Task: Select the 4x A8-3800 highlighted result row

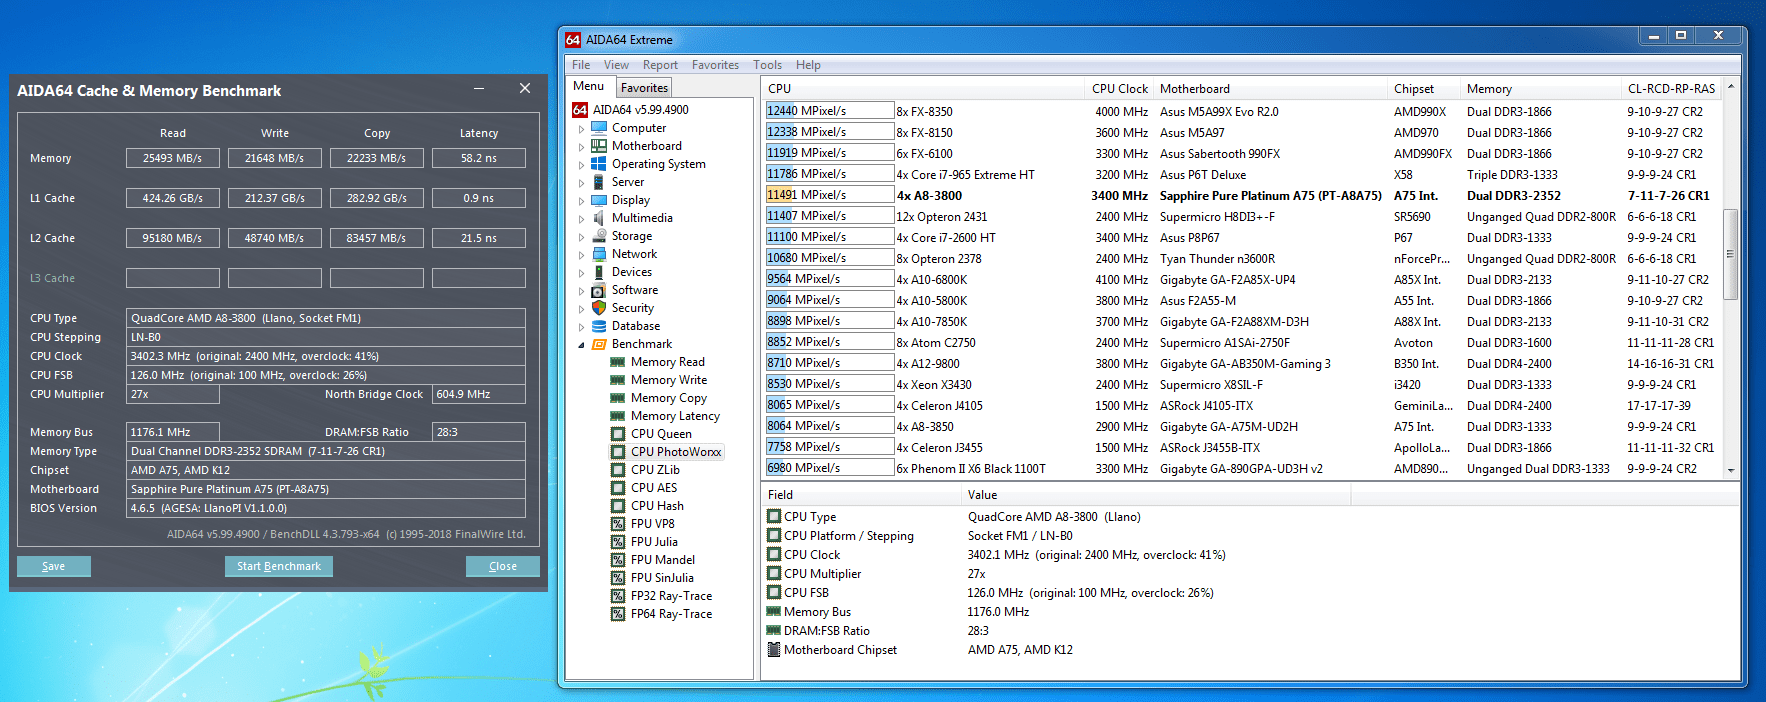Action: [x=1243, y=195]
